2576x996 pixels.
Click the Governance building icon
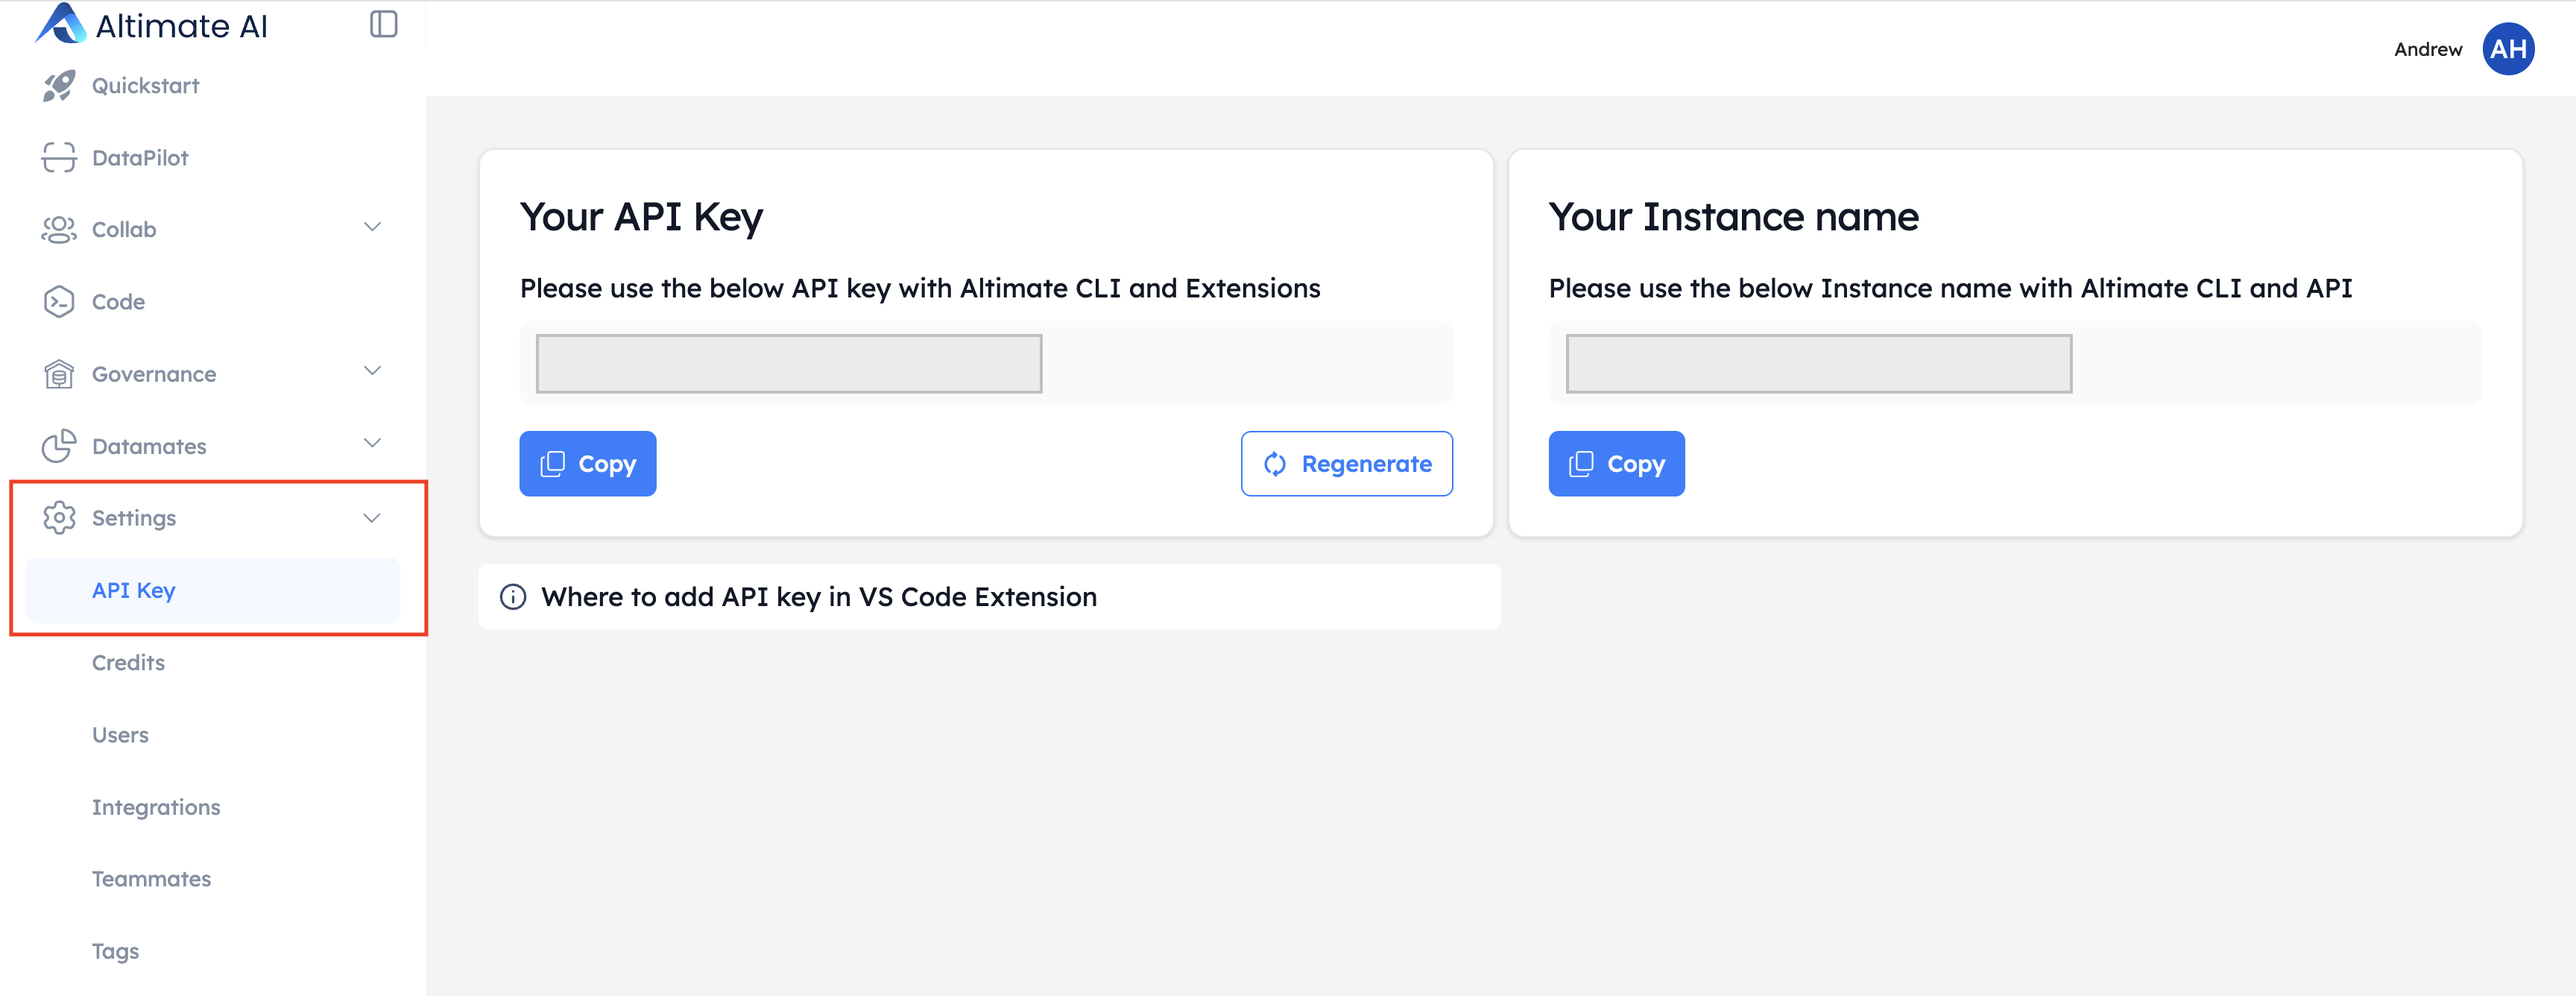59,374
